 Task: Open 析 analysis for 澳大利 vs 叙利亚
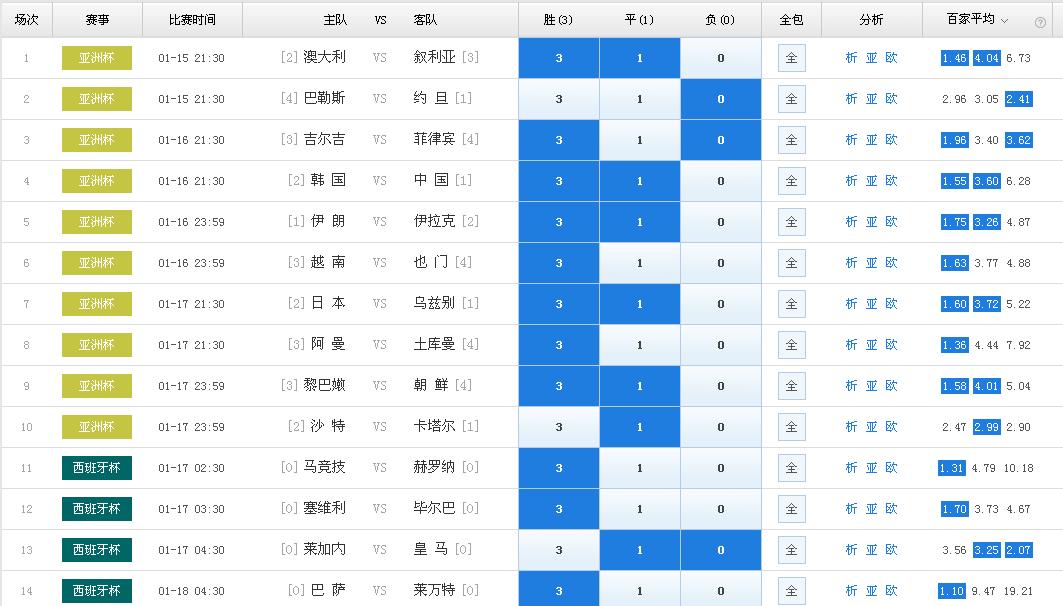point(851,58)
